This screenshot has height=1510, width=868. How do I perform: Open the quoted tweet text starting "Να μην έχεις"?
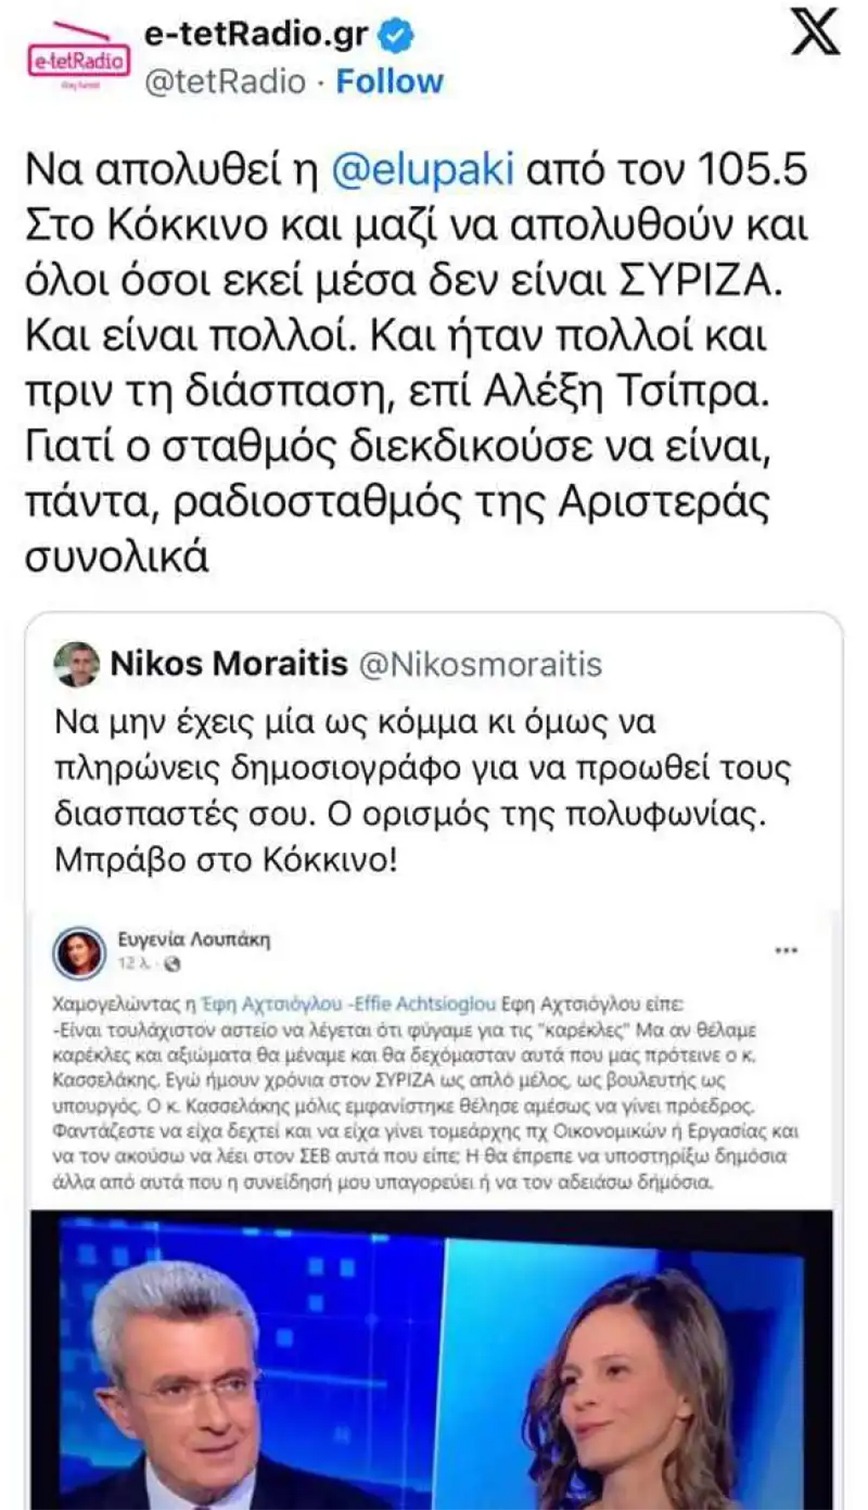[420, 790]
